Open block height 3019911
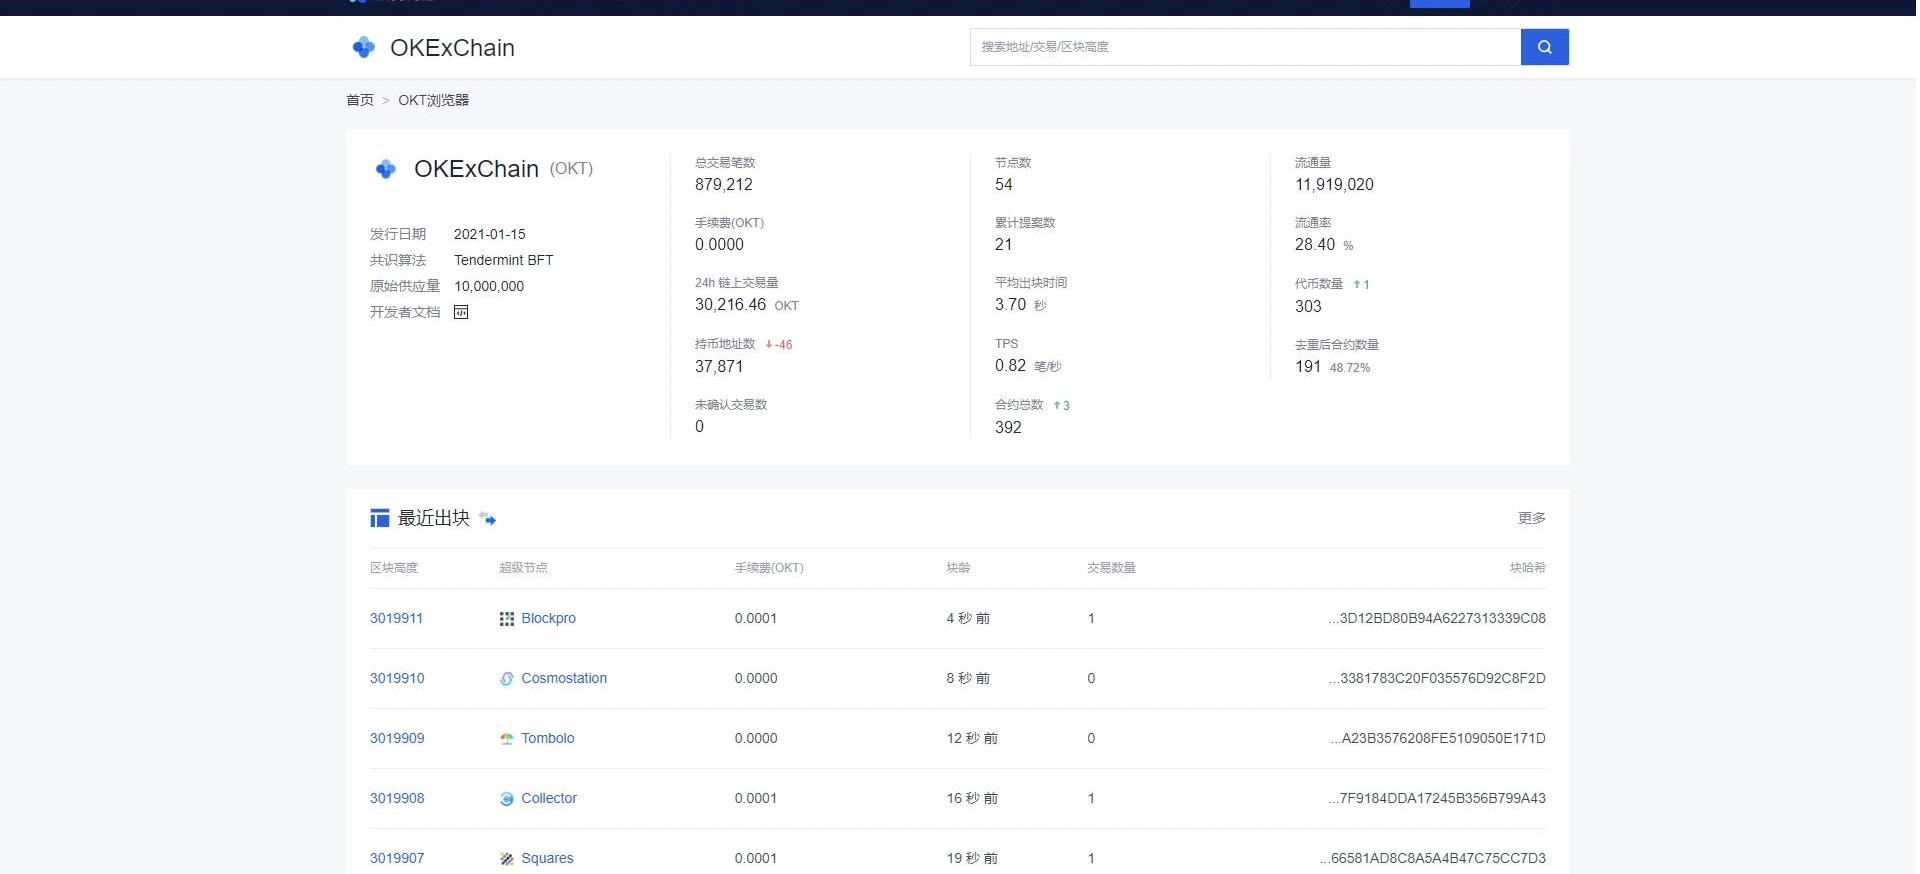Viewport: 1920px width, 874px height. [x=396, y=618]
